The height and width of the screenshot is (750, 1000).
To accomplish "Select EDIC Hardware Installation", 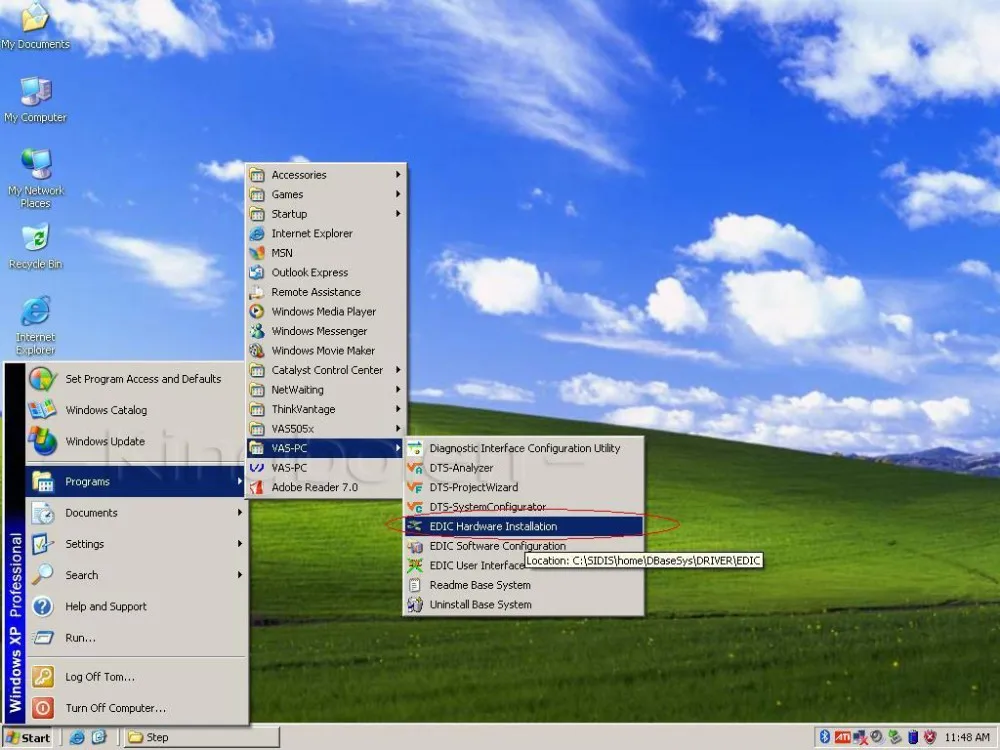I will (492, 526).
